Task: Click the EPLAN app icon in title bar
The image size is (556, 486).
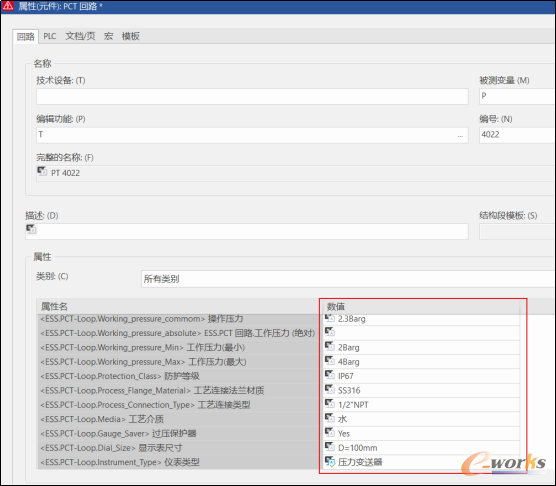Action: tap(8, 6)
